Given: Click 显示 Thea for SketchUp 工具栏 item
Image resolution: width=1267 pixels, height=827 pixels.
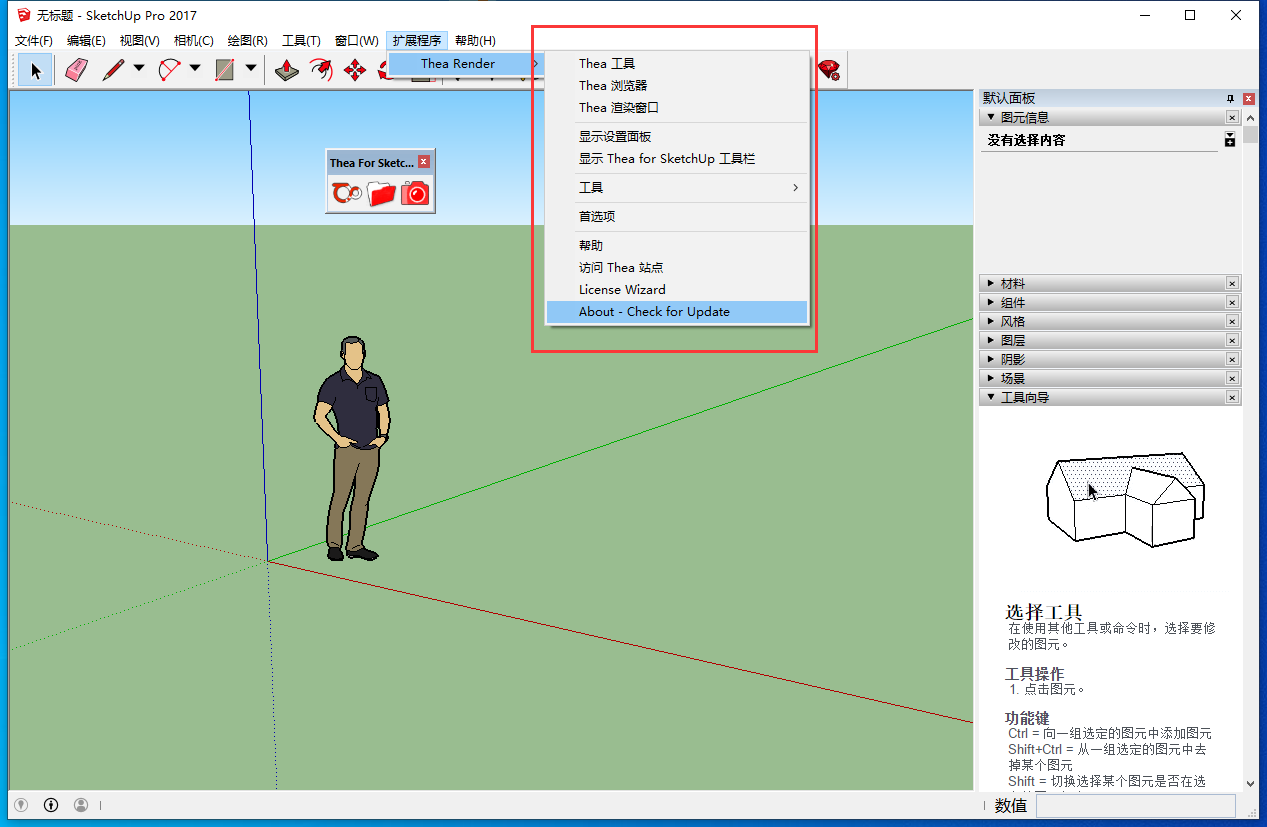Looking at the screenshot, I should [x=677, y=159].
